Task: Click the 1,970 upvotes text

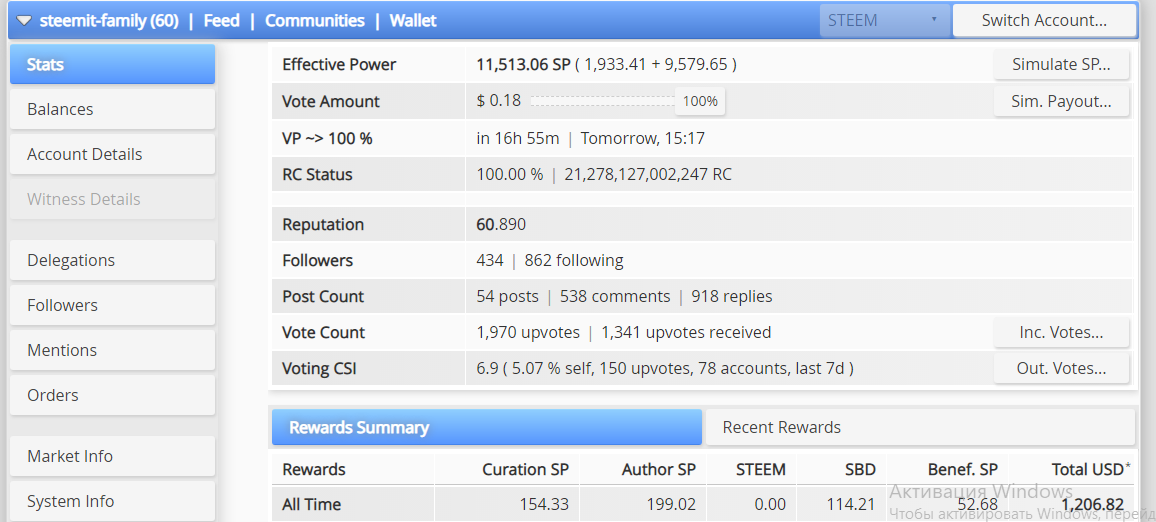Action: (x=528, y=333)
